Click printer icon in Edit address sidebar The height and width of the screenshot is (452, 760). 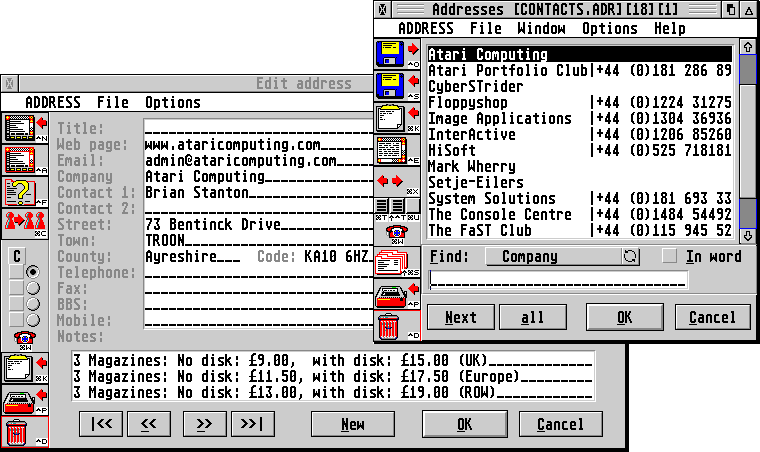[26, 400]
